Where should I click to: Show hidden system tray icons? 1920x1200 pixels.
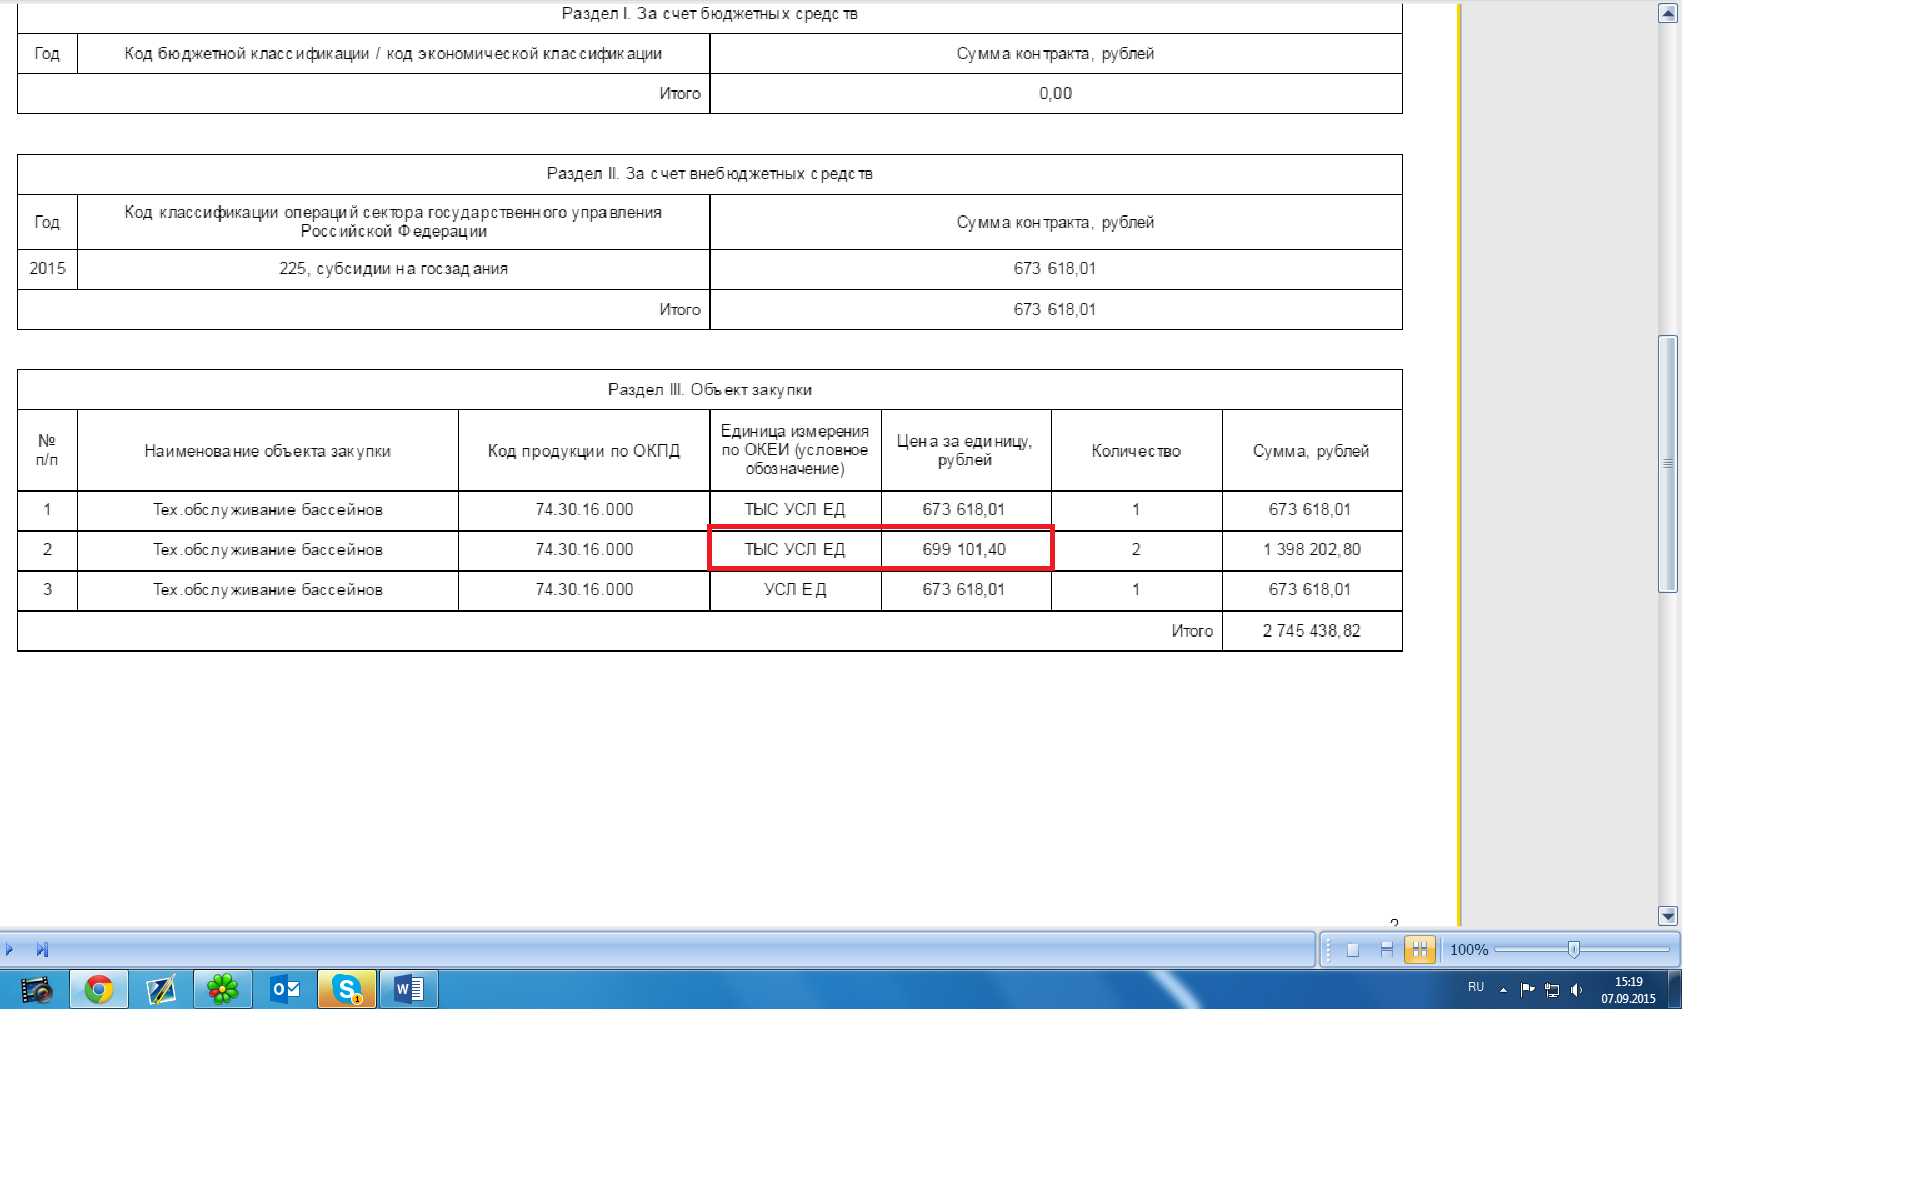[x=1503, y=990]
